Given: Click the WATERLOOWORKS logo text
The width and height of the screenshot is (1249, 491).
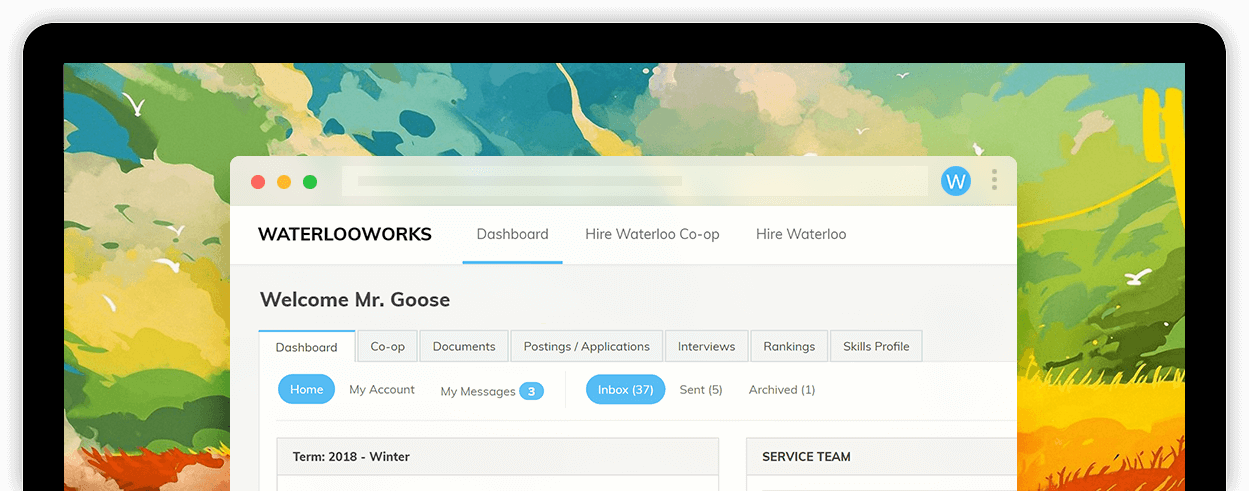Looking at the screenshot, I should [x=345, y=234].
